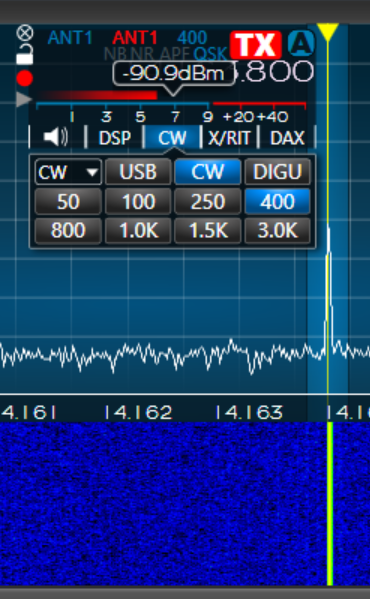This screenshot has height=599, width=370.
Task: Select DIGU mode button
Action: click(277, 172)
